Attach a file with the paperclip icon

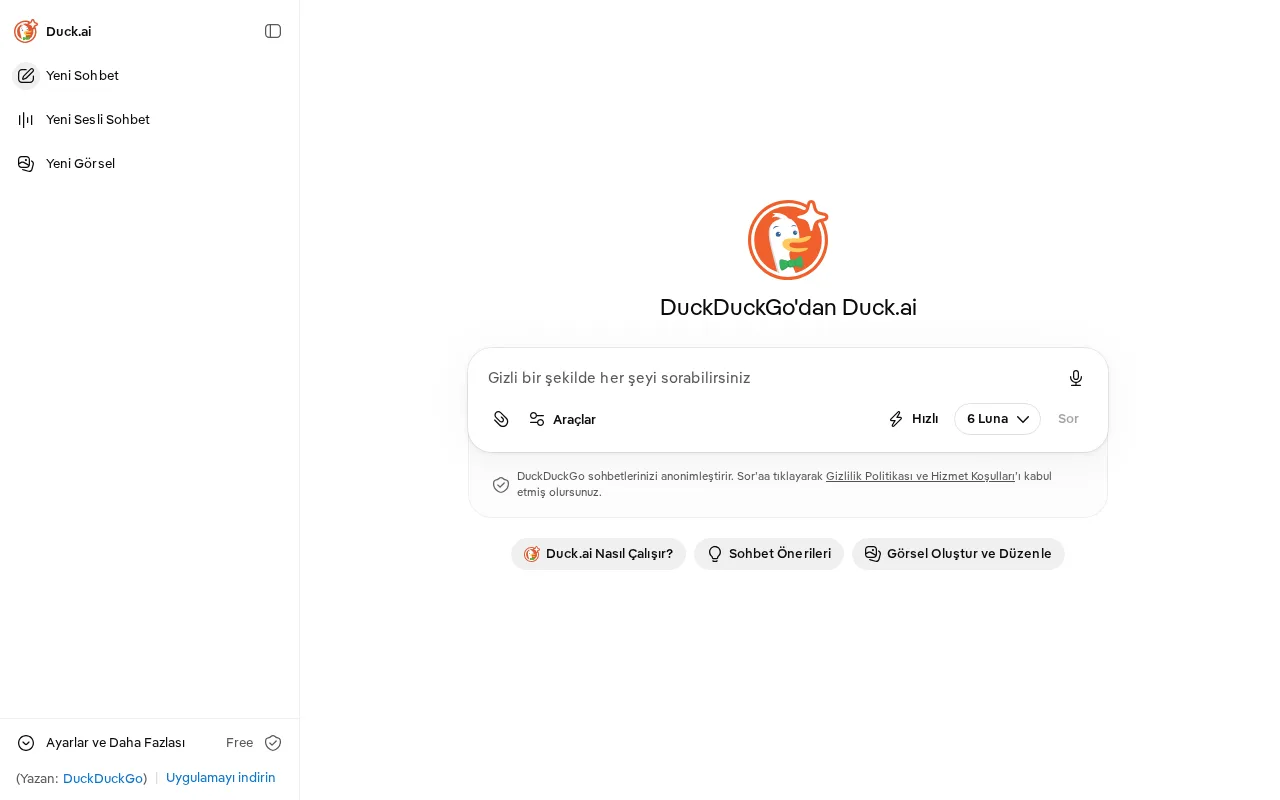501,419
